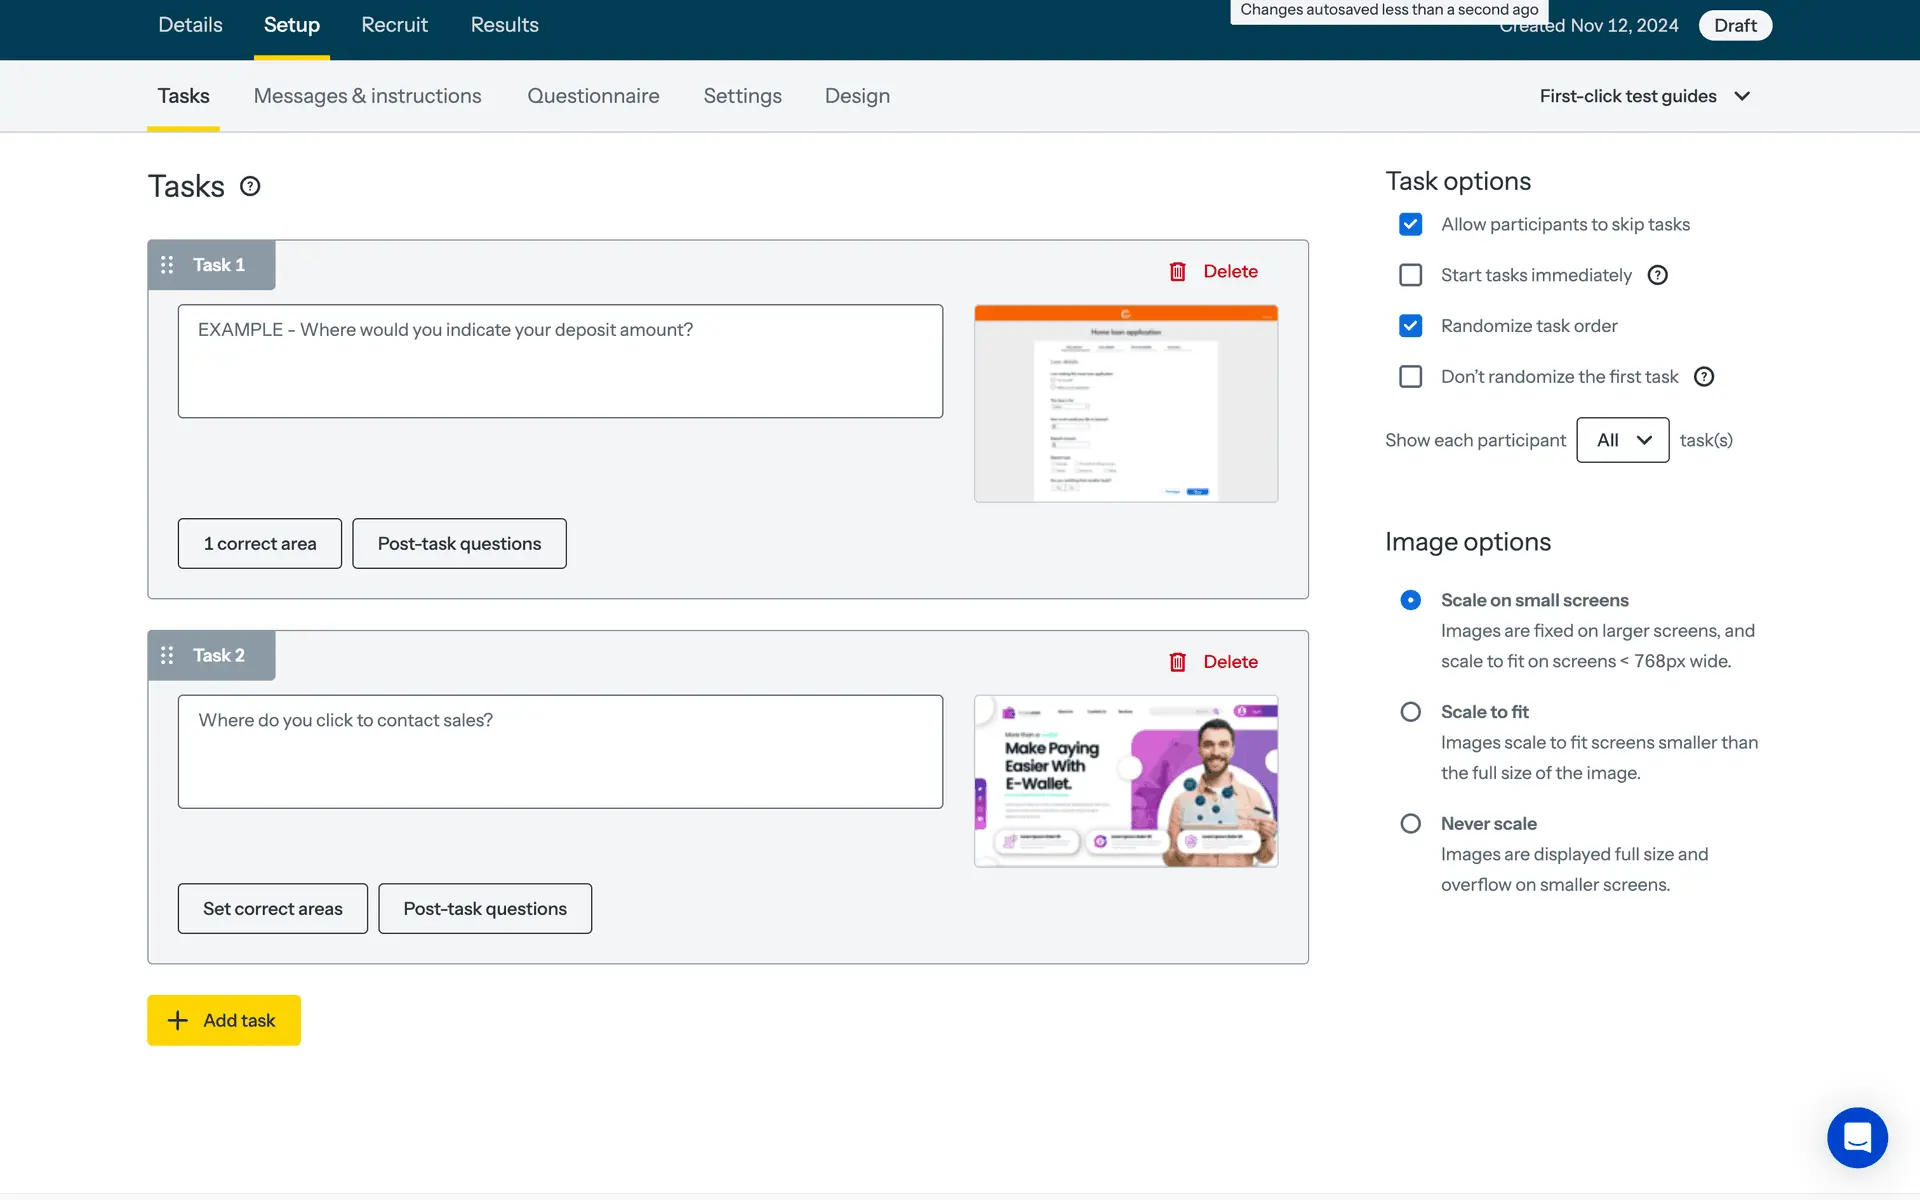Grab the drag handle on Task 1
This screenshot has width=1920, height=1200.
click(167, 265)
